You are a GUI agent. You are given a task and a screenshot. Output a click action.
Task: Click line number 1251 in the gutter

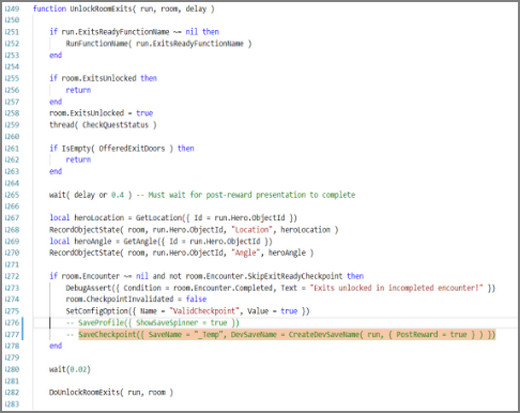click(x=12, y=32)
